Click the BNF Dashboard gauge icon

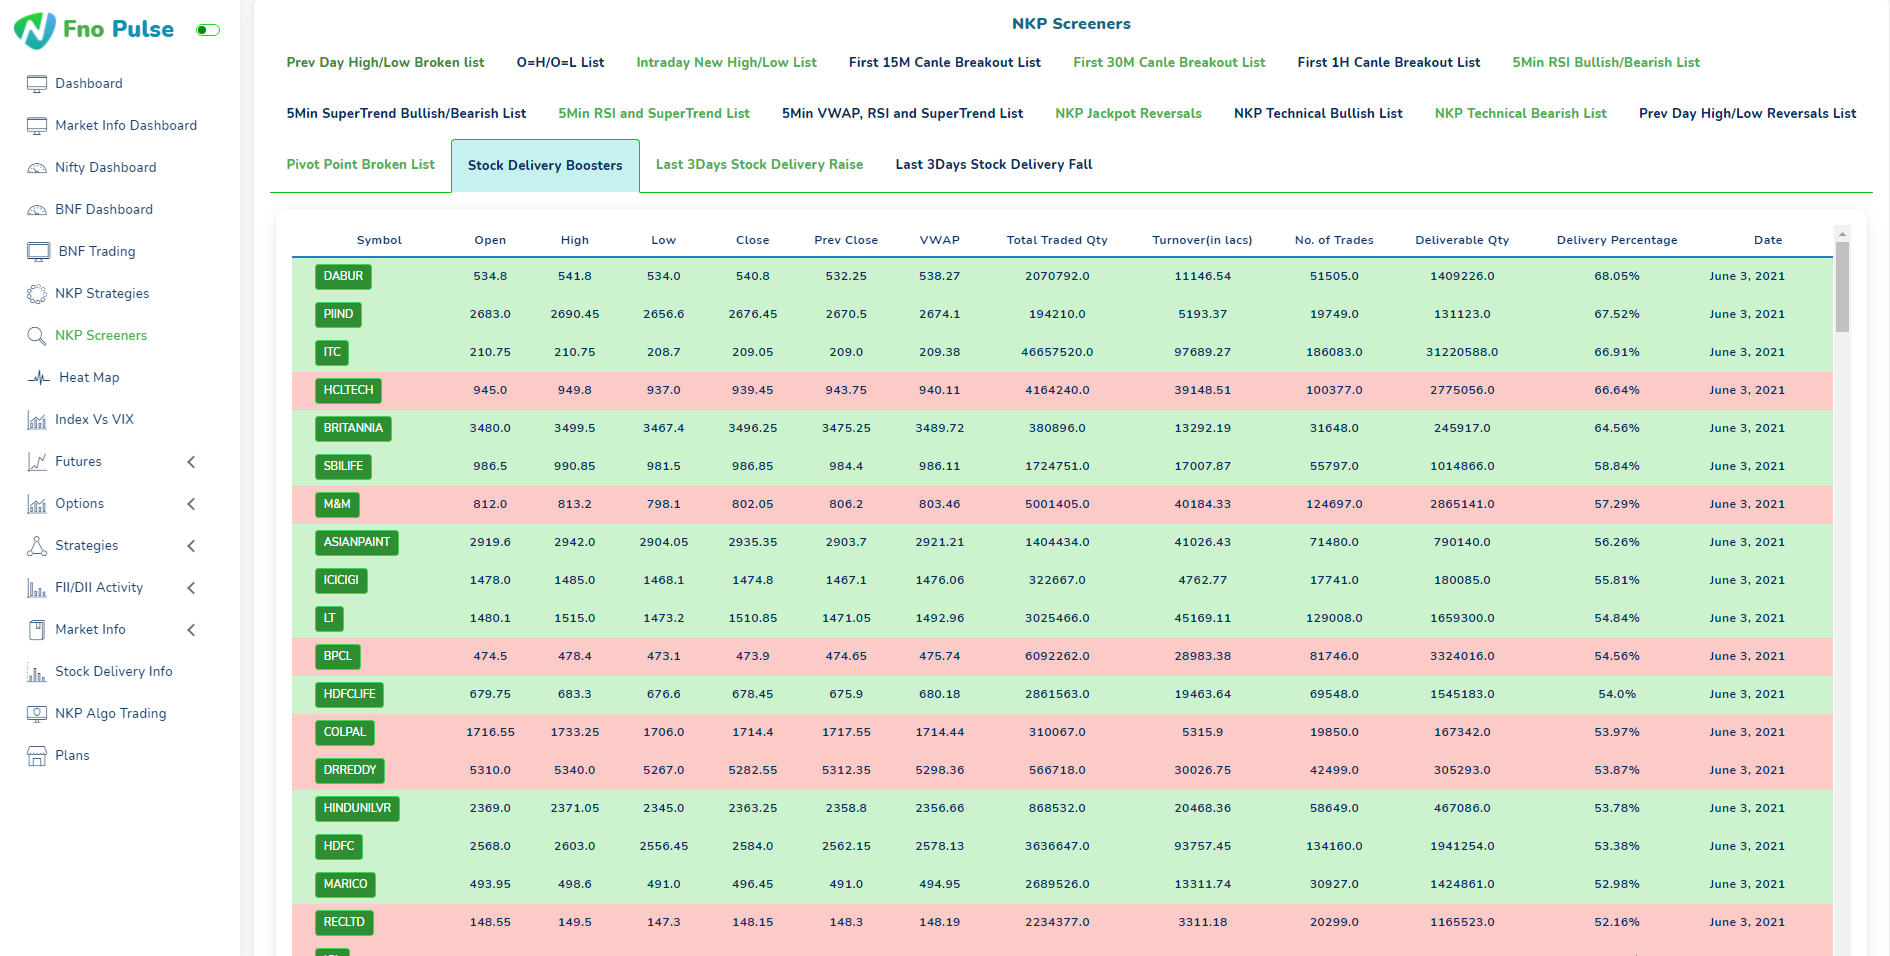(x=37, y=210)
